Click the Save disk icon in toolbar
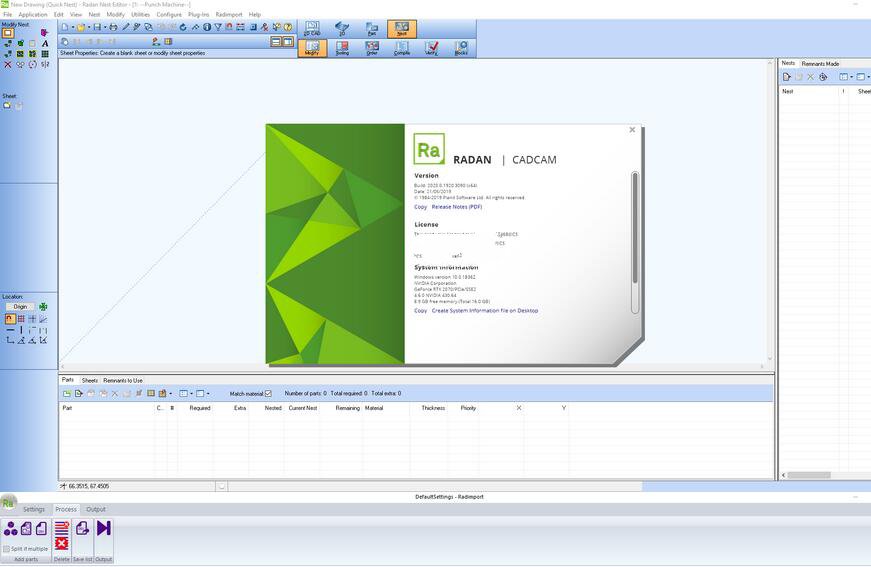 pos(97,27)
